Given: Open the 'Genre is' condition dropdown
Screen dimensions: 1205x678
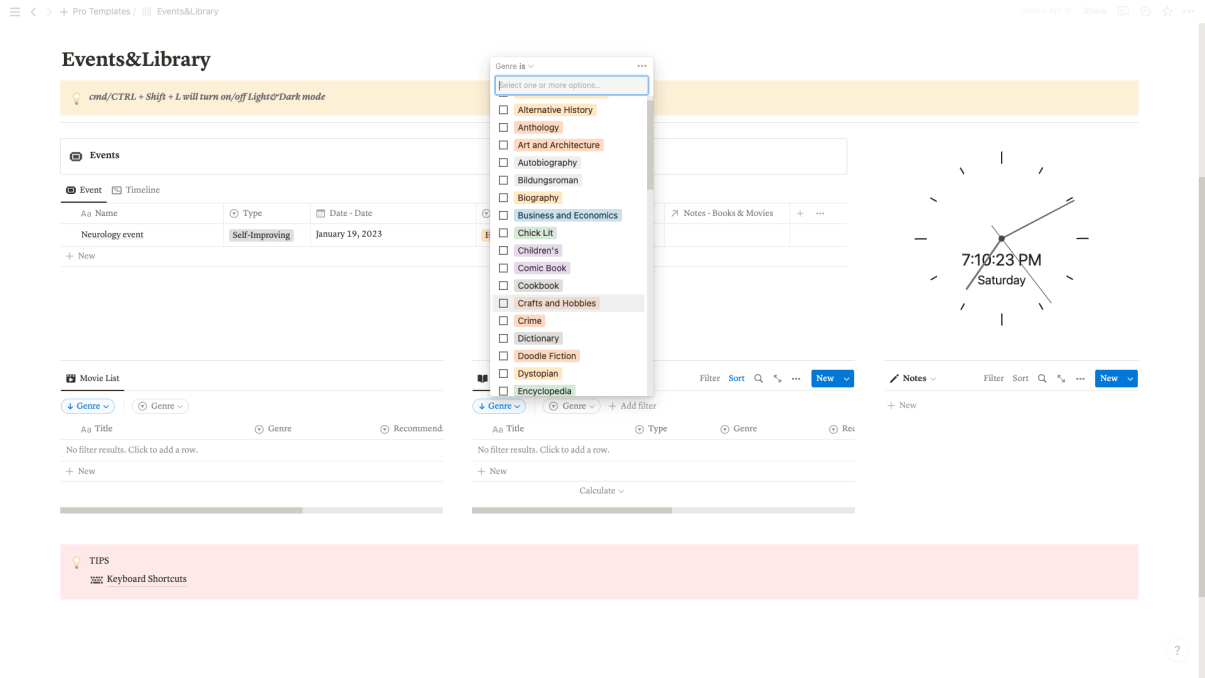Looking at the screenshot, I should click(515, 66).
